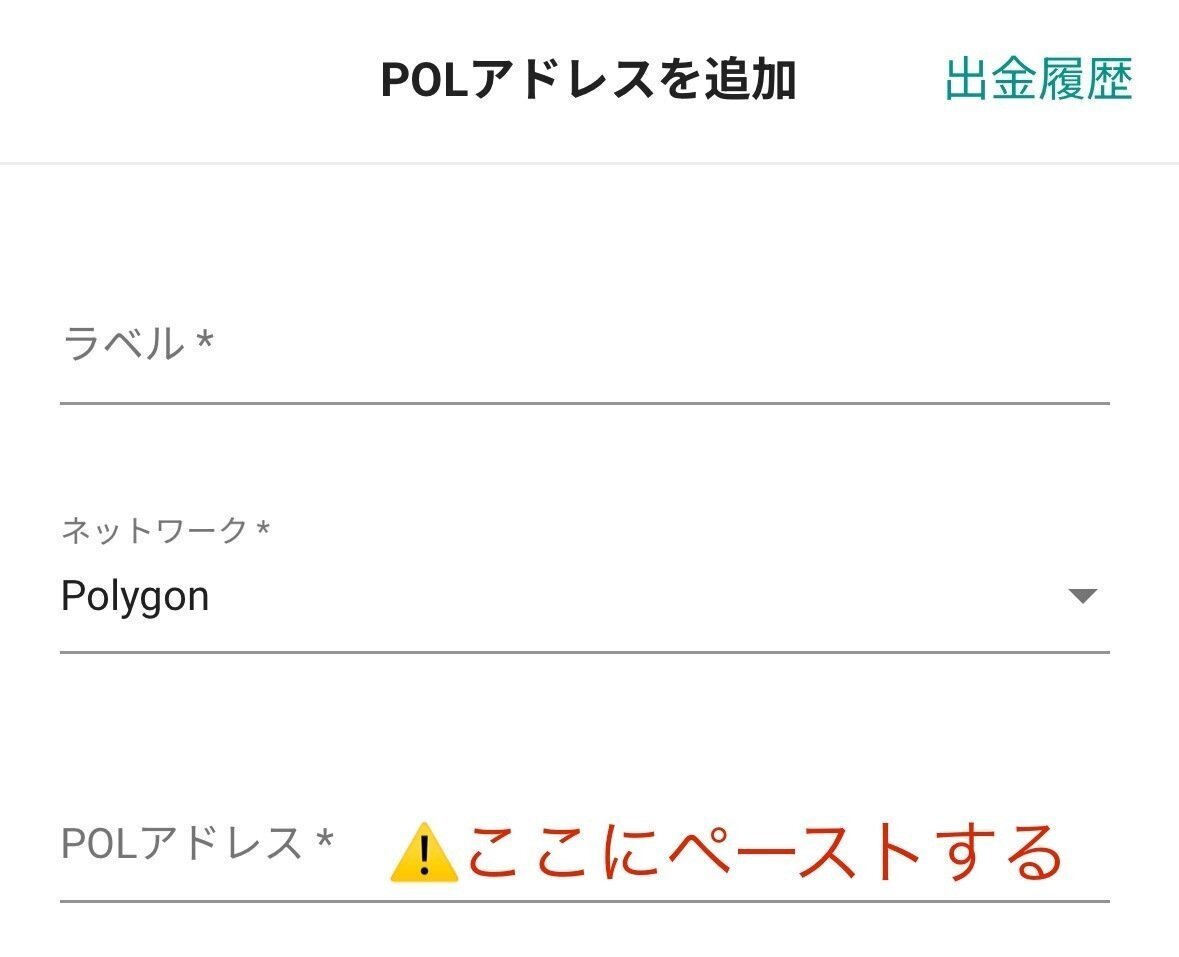Select the Polygon value in the network field
This screenshot has width=1179, height=957.
pyautogui.click(x=136, y=595)
